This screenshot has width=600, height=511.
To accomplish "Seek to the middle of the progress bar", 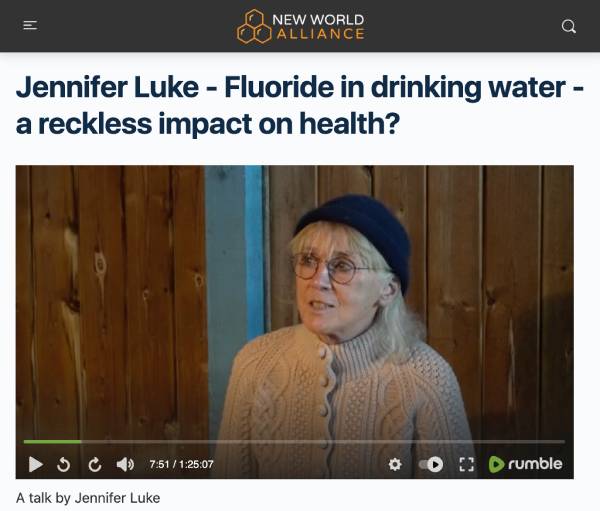I will (x=294, y=442).
